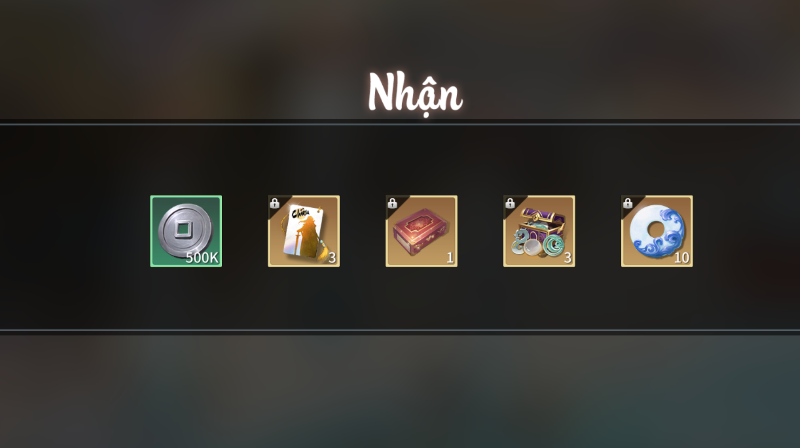Image resolution: width=800 pixels, height=448 pixels.
Task: Dismiss by clicking blurred area below reward panel
Action: (400, 392)
